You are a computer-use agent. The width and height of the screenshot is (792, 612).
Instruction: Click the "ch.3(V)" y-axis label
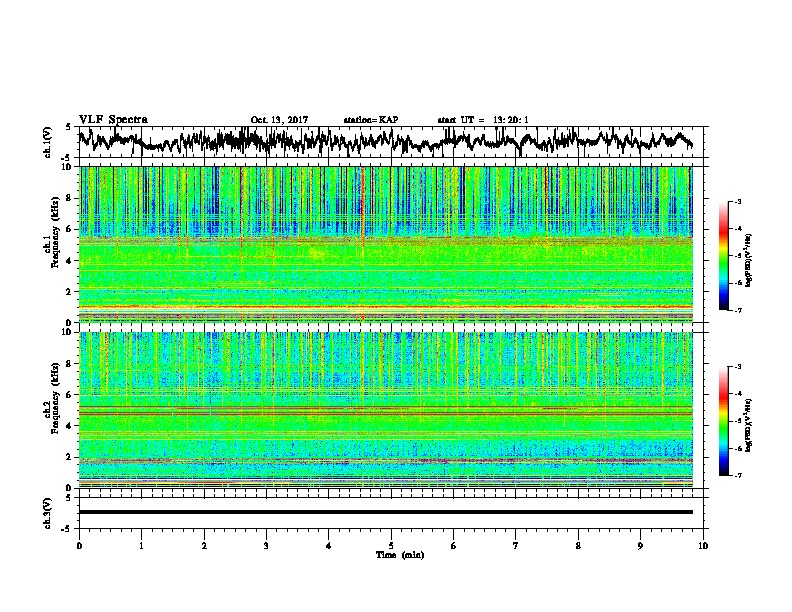pos(48,514)
